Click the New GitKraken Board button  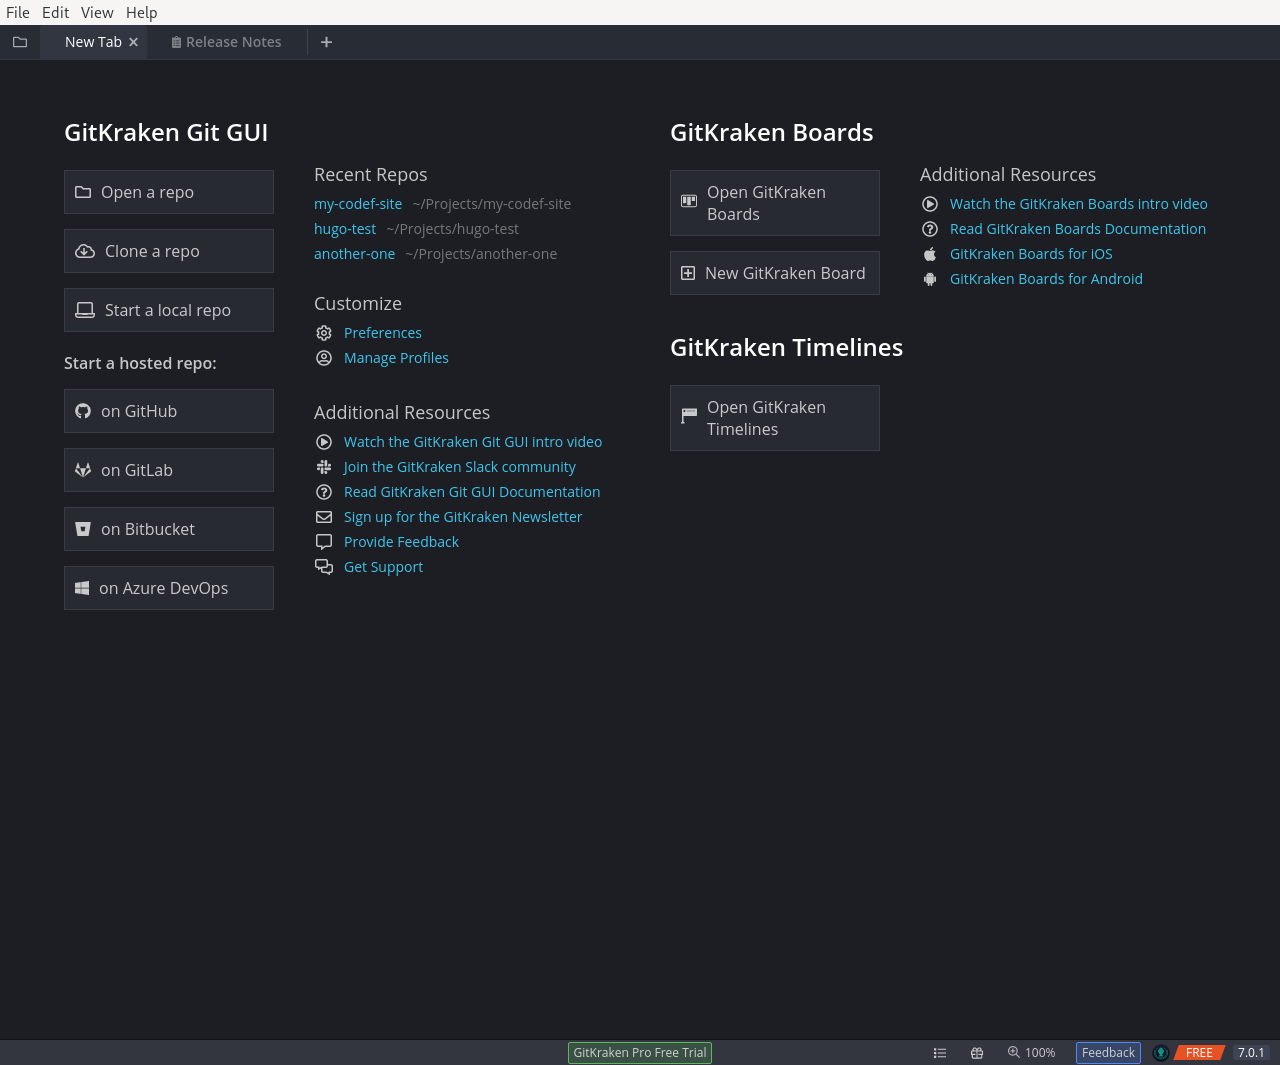click(775, 273)
